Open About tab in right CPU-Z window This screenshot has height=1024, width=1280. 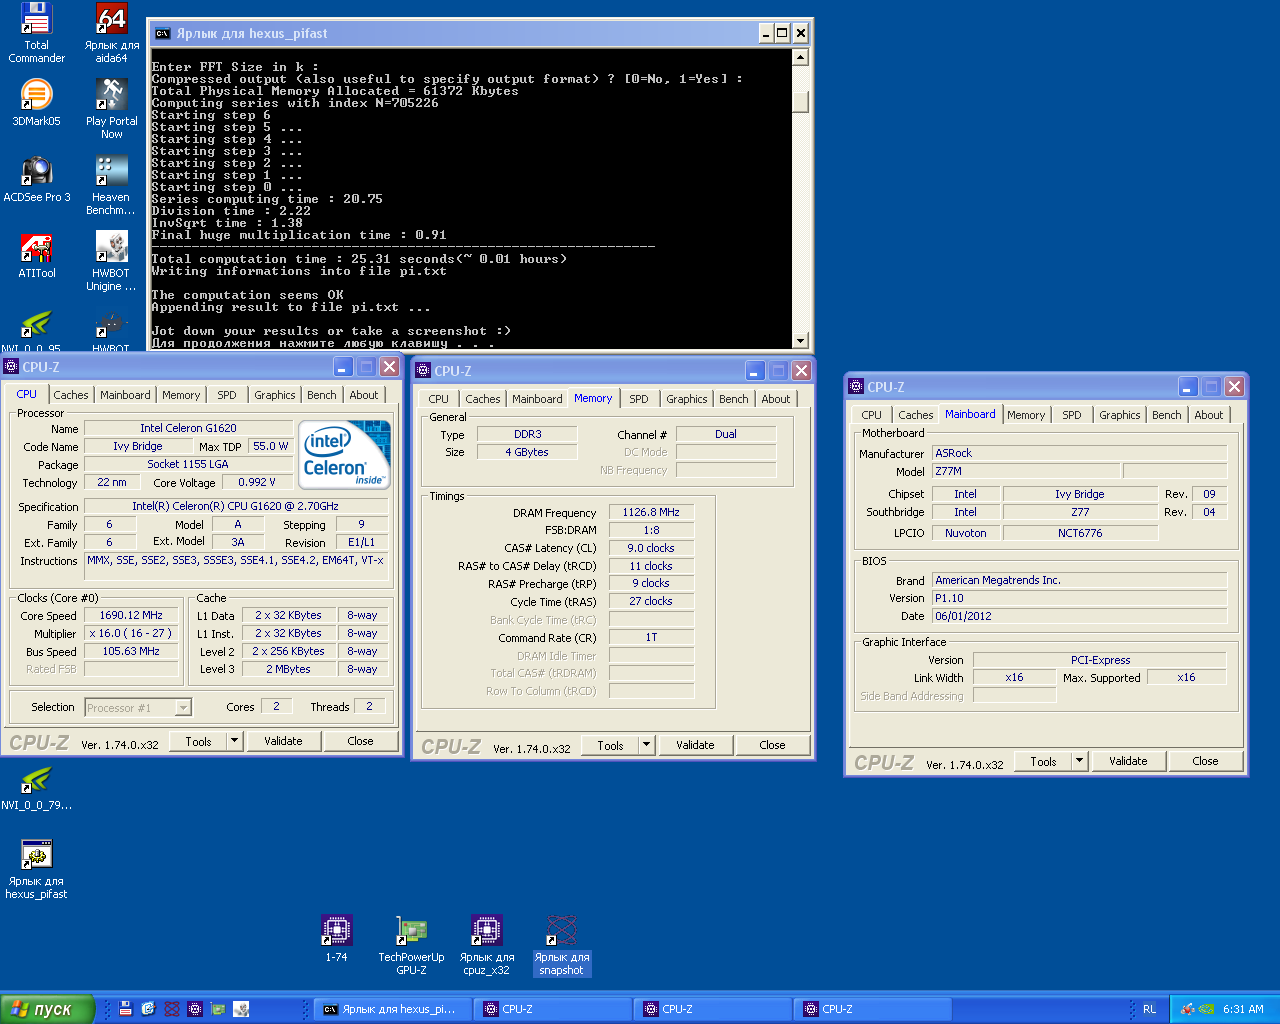(1209, 415)
